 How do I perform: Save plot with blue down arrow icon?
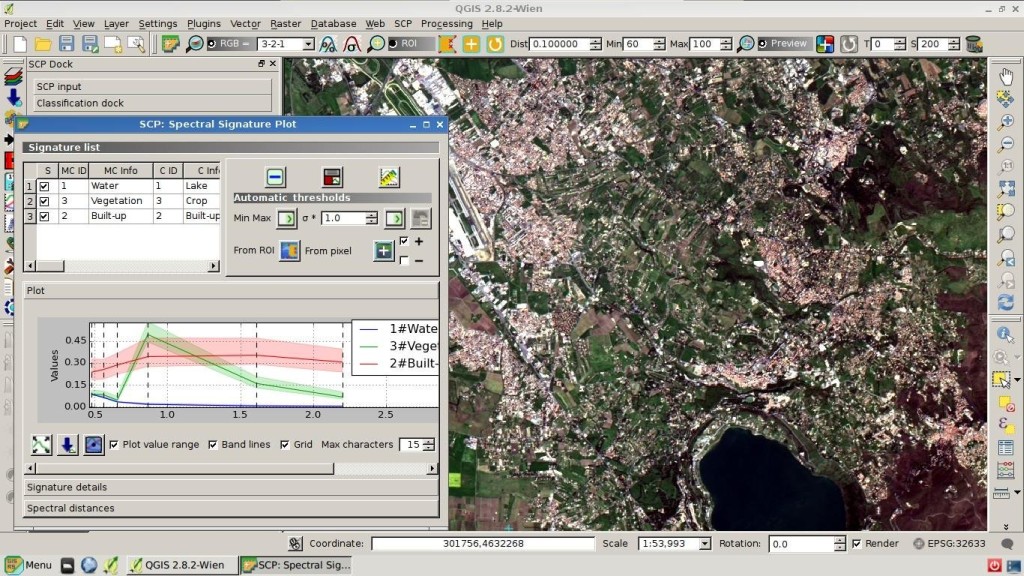pos(67,445)
